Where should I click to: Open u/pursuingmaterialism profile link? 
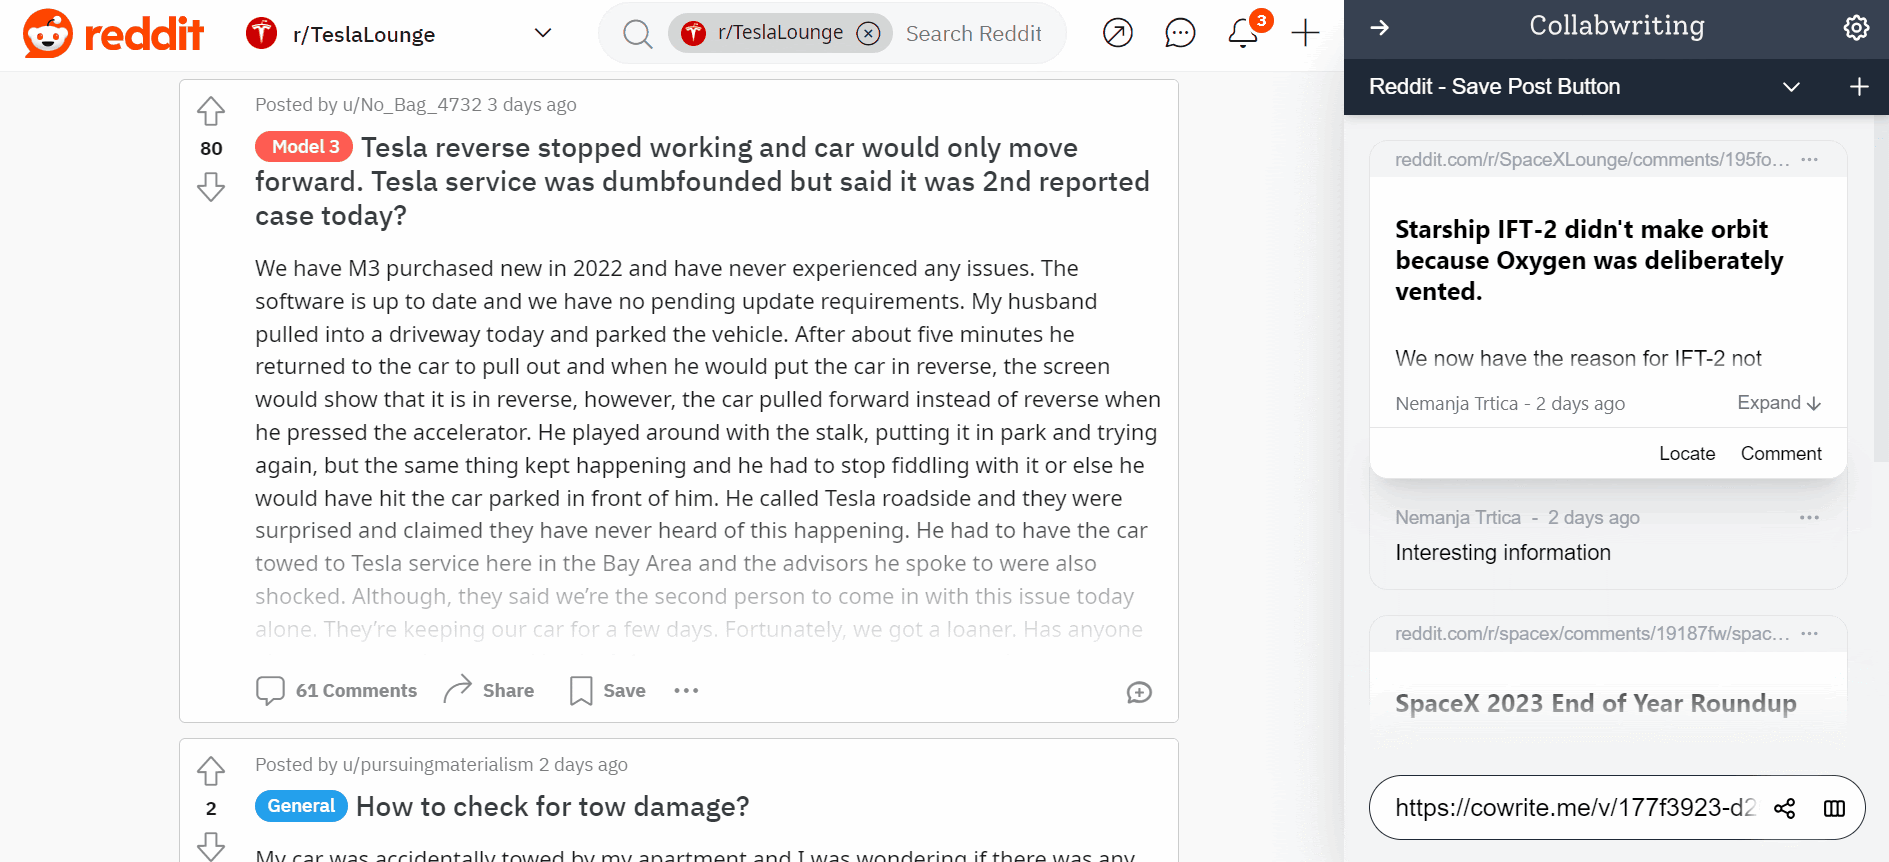[x=438, y=765]
